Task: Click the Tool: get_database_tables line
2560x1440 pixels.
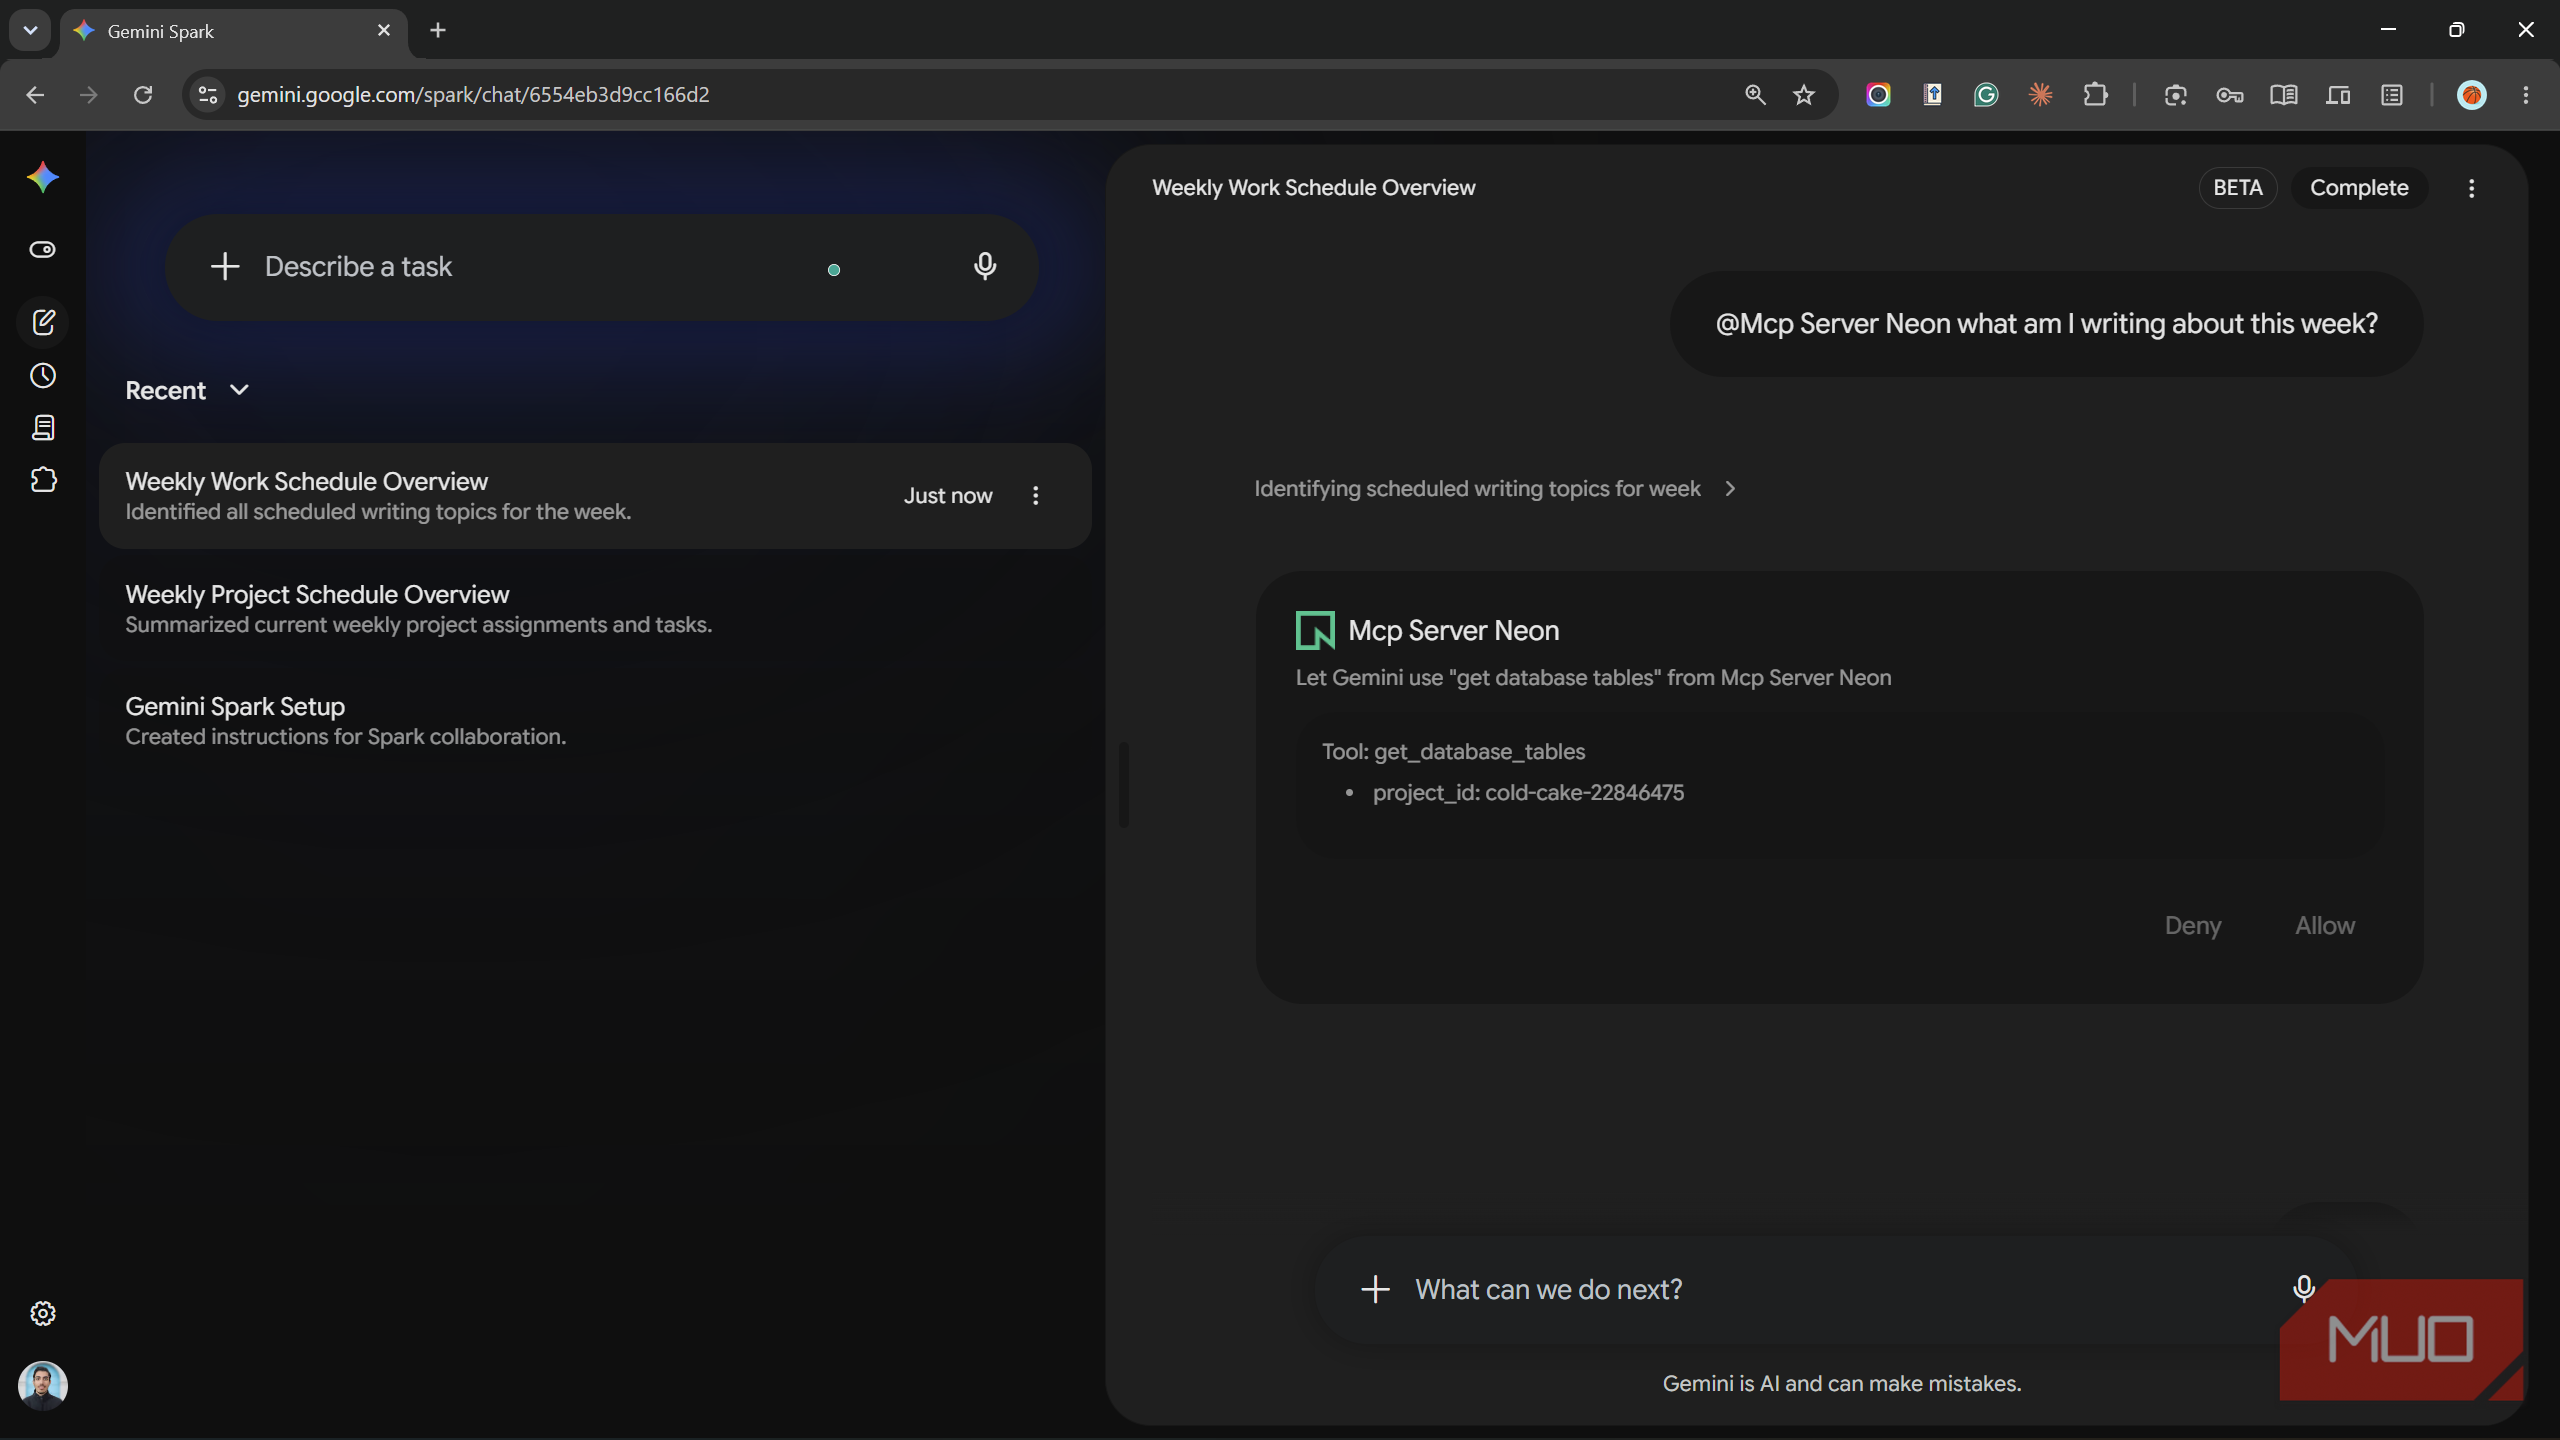Action: [x=1453, y=752]
